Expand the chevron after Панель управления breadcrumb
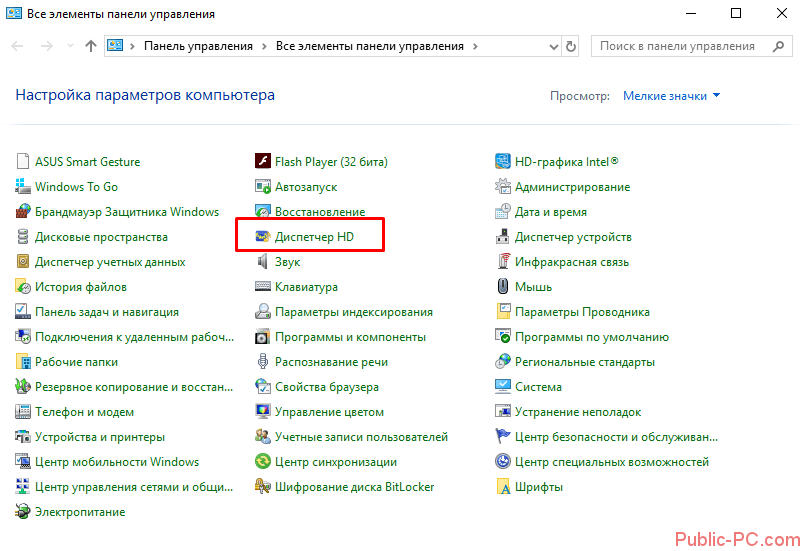This screenshot has width=805, height=551. (265, 46)
